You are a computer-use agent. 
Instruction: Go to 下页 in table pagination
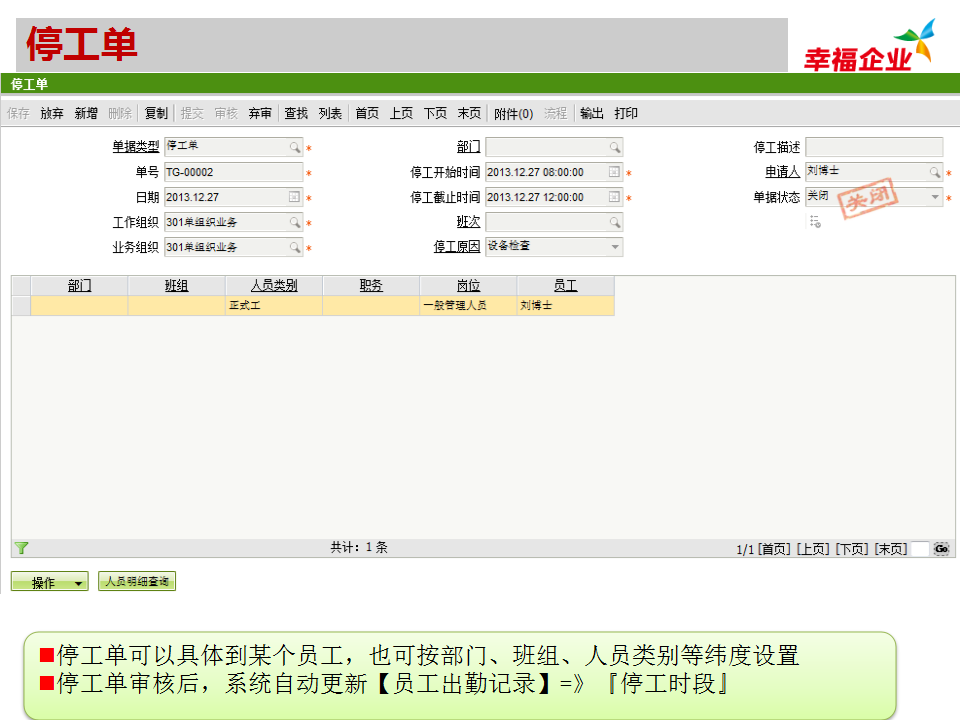pos(851,549)
